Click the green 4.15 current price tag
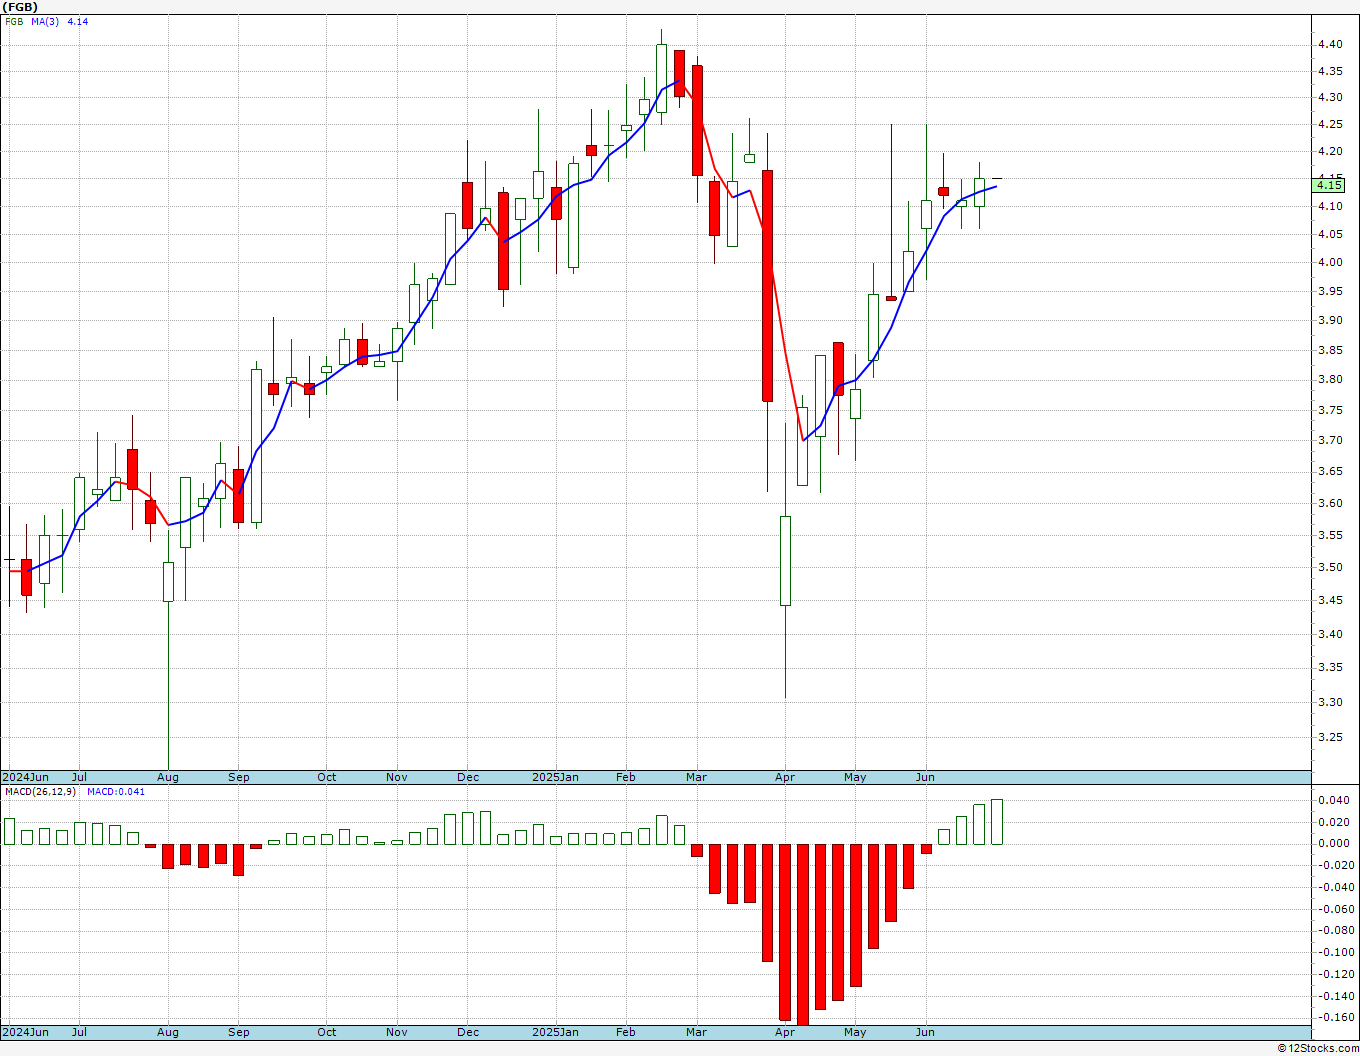Screen dimensions: 1360x1056 pyautogui.click(x=1329, y=185)
